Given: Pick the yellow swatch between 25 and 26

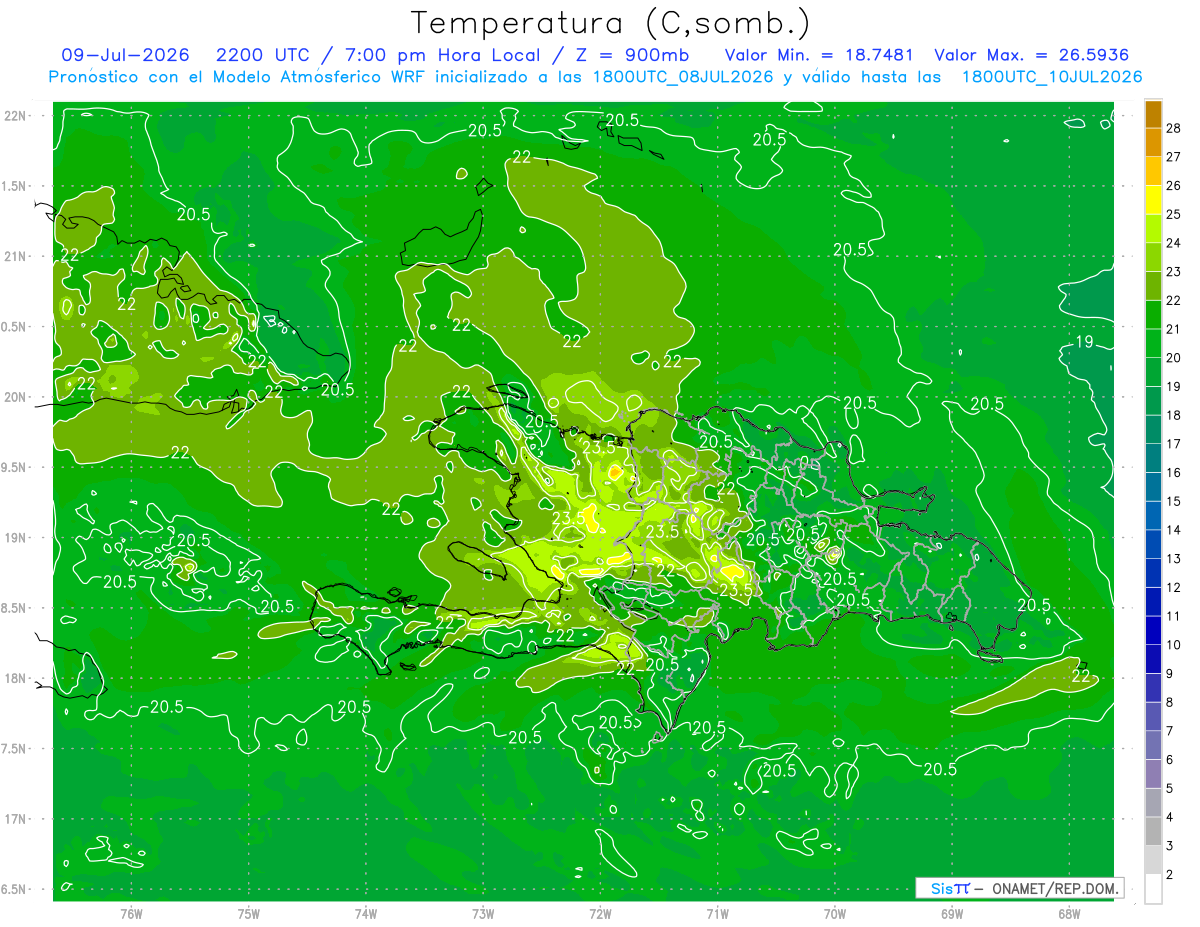Looking at the screenshot, I should (x=1153, y=199).
